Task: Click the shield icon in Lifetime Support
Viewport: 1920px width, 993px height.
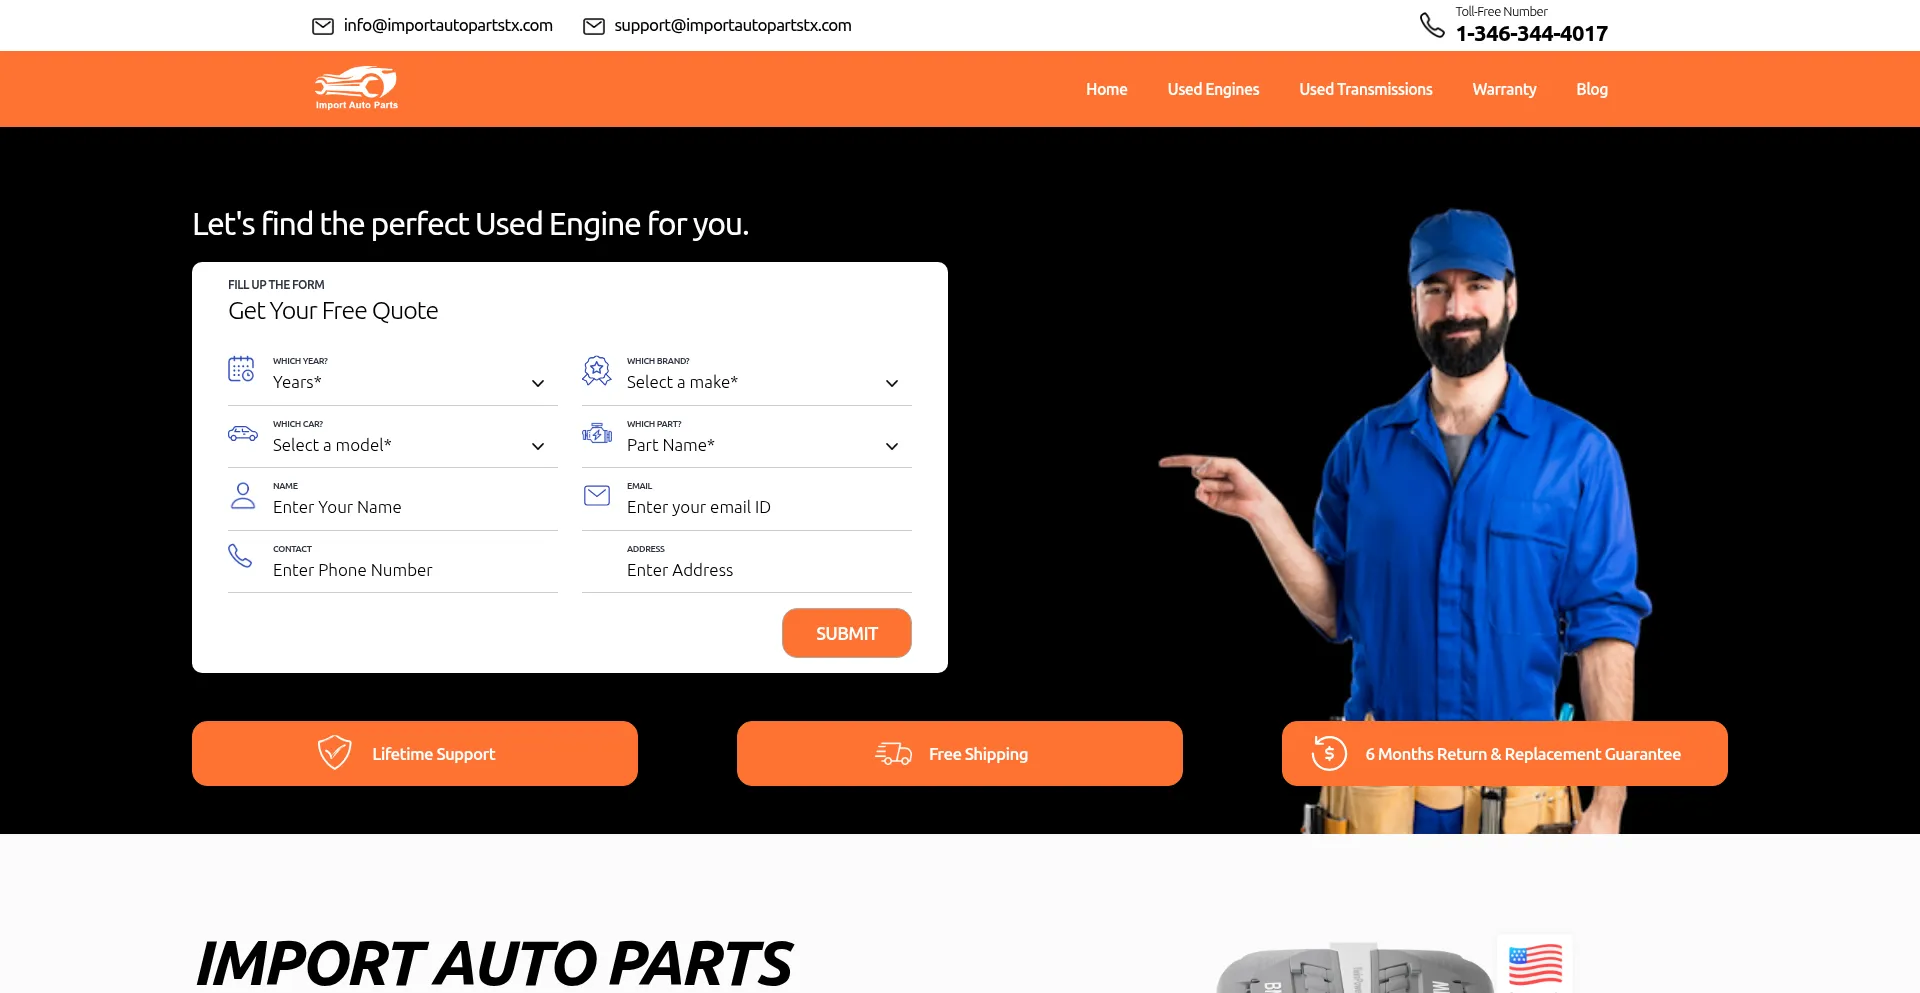Action: (334, 753)
